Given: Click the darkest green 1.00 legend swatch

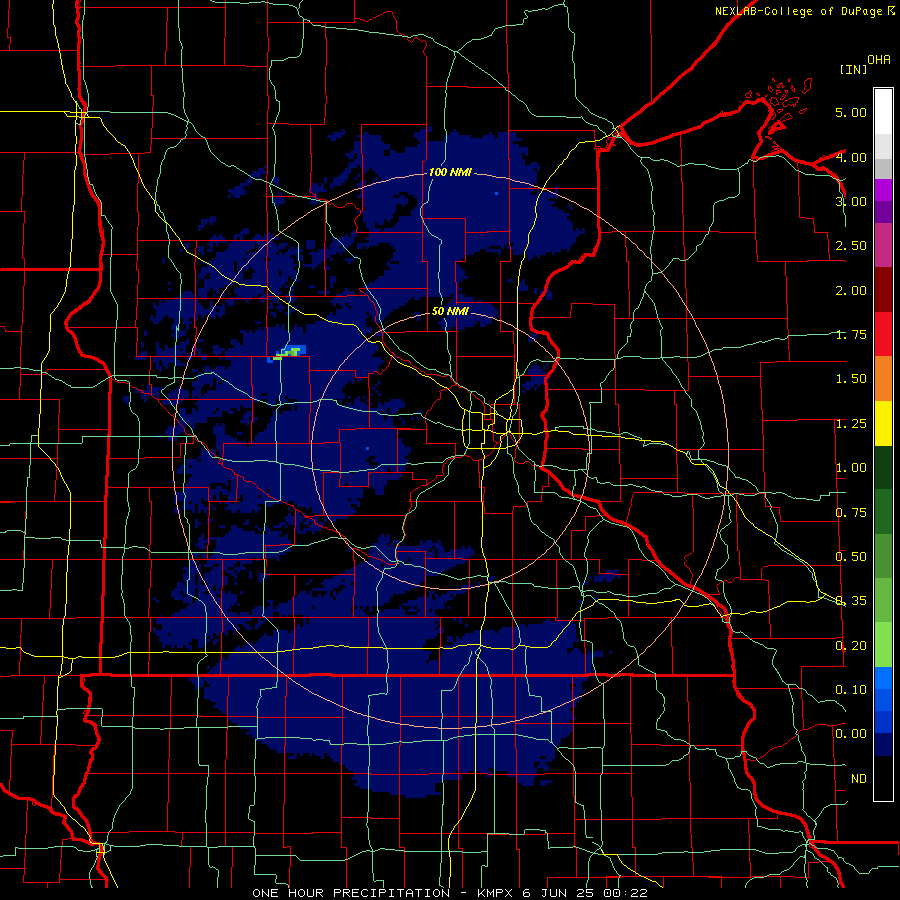Looking at the screenshot, I should pos(883,467).
